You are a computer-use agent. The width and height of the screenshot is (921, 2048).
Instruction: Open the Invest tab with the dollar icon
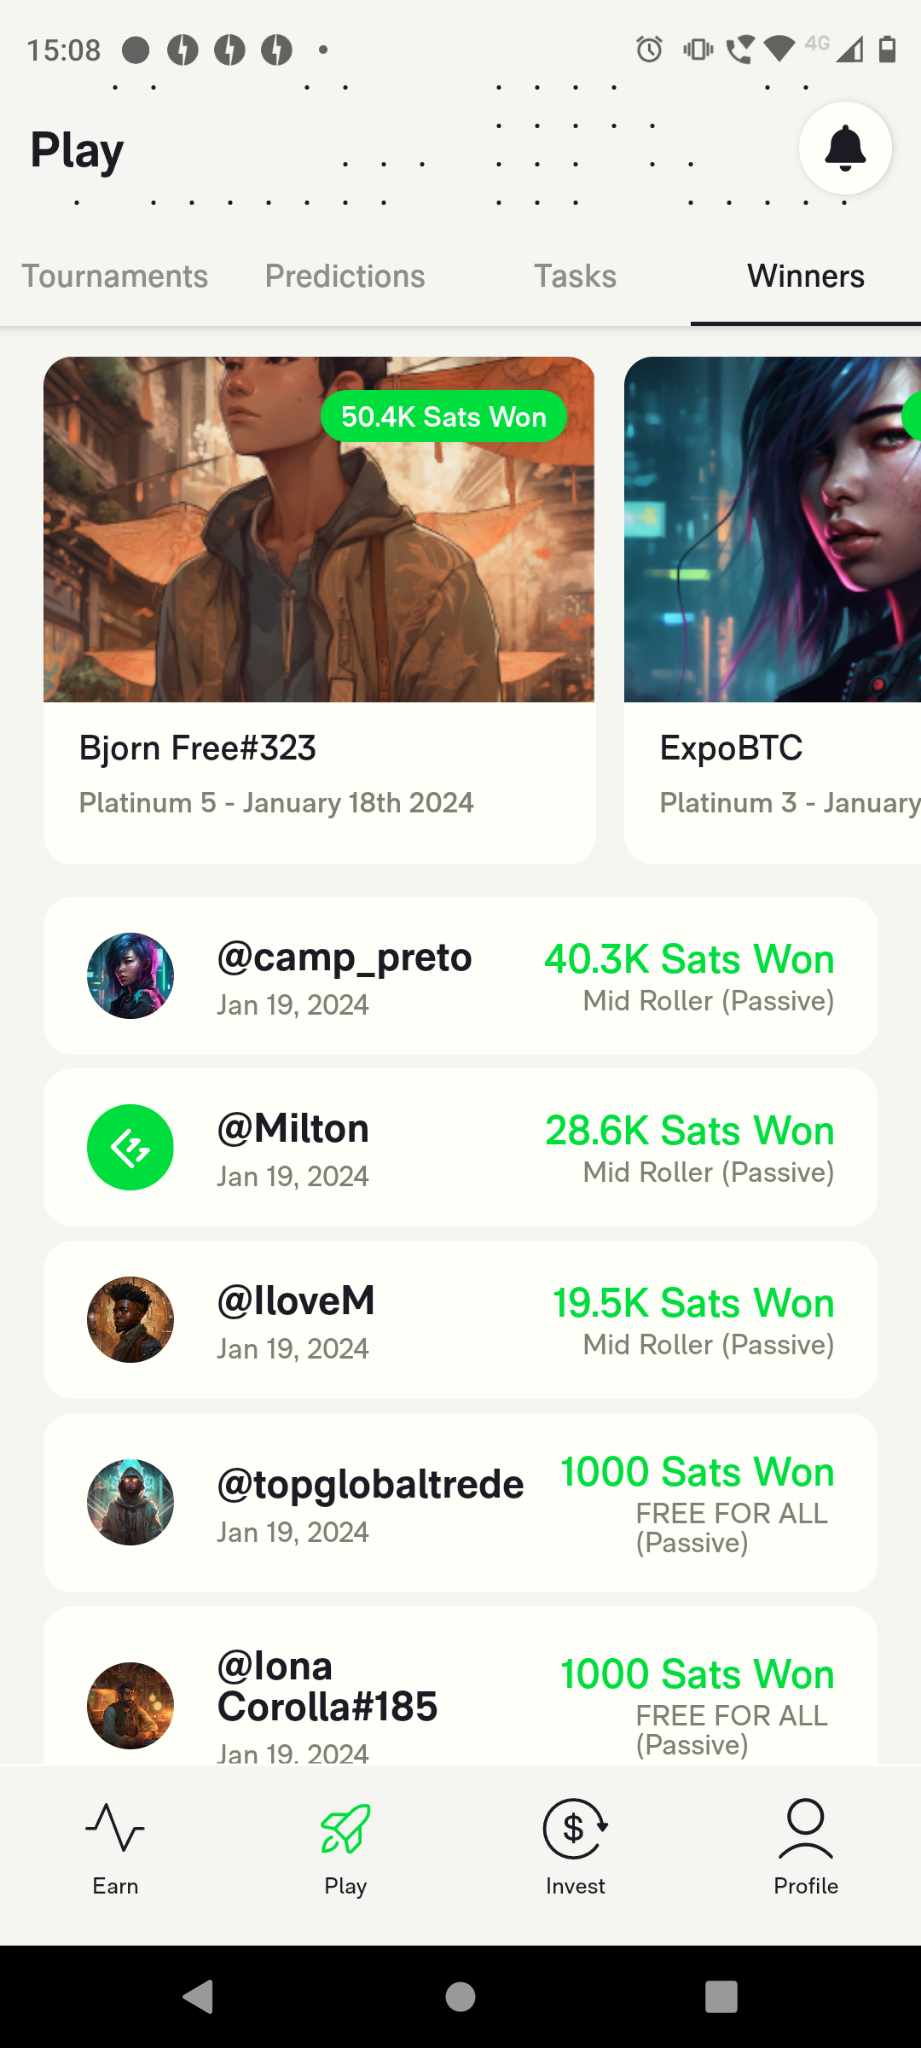coord(575,1849)
